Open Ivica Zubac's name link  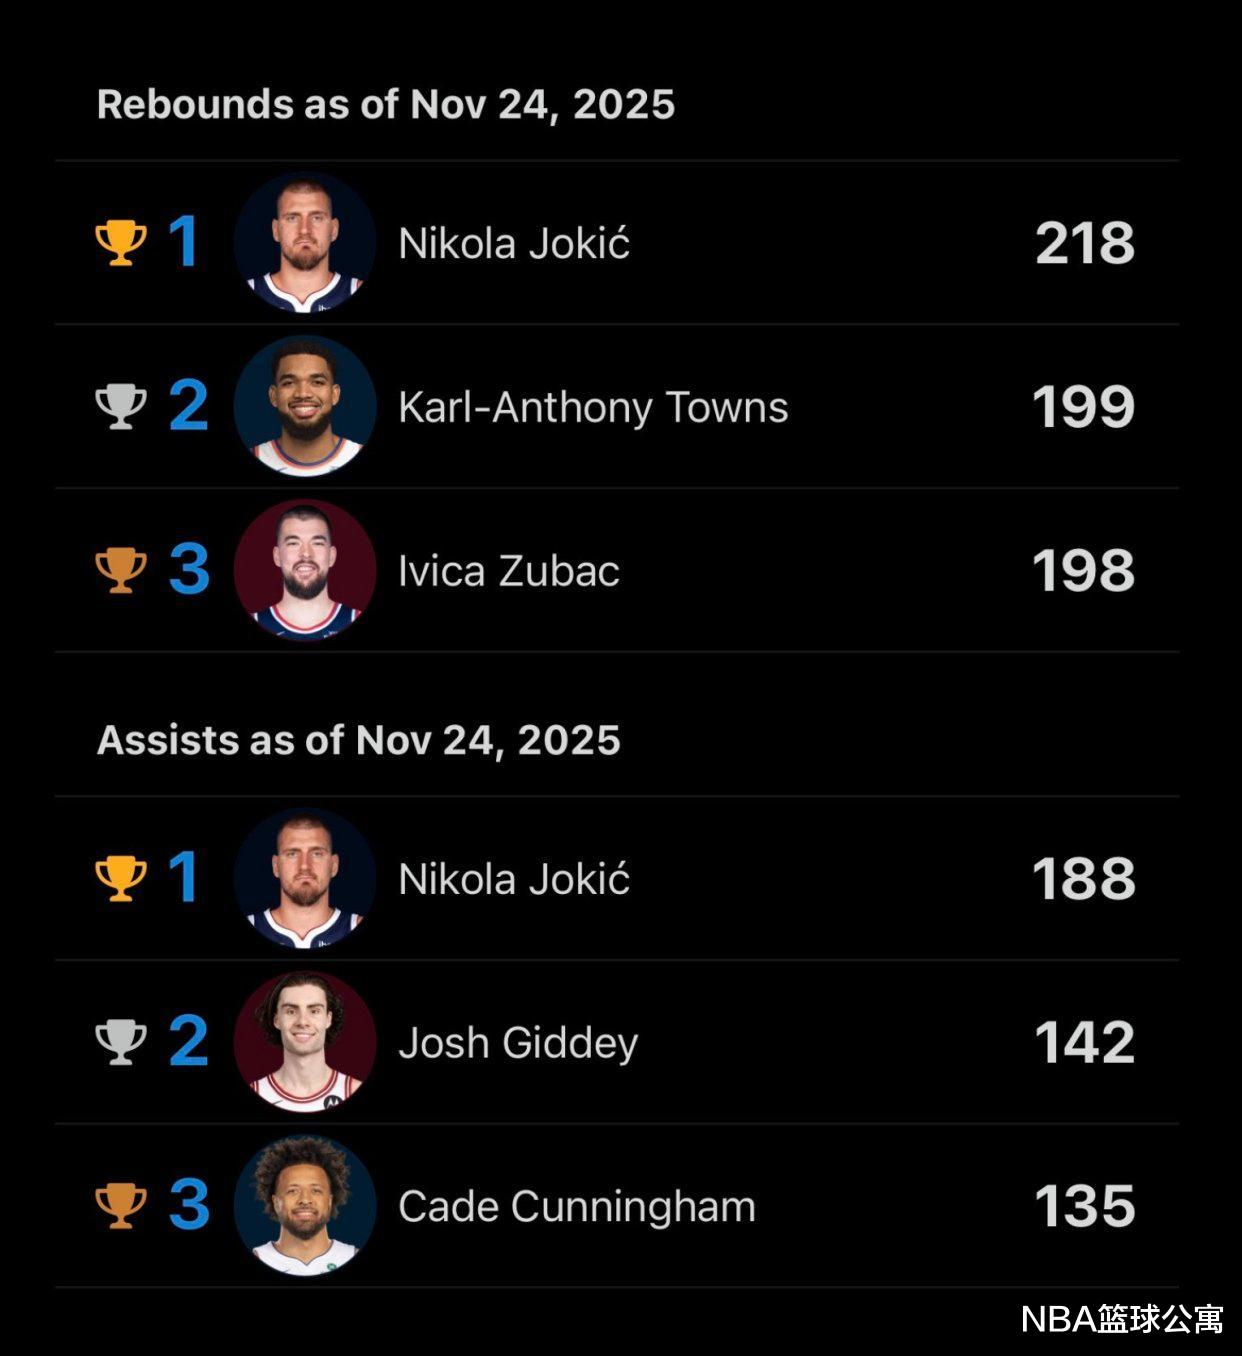coord(508,571)
